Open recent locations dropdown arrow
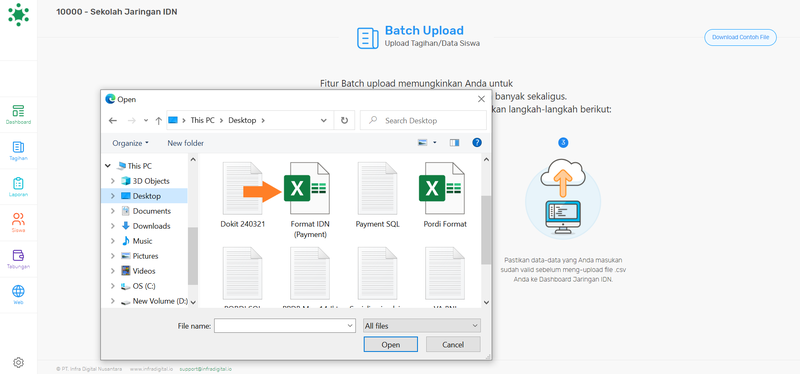The width and height of the screenshot is (800, 374). [x=146, y=121]
